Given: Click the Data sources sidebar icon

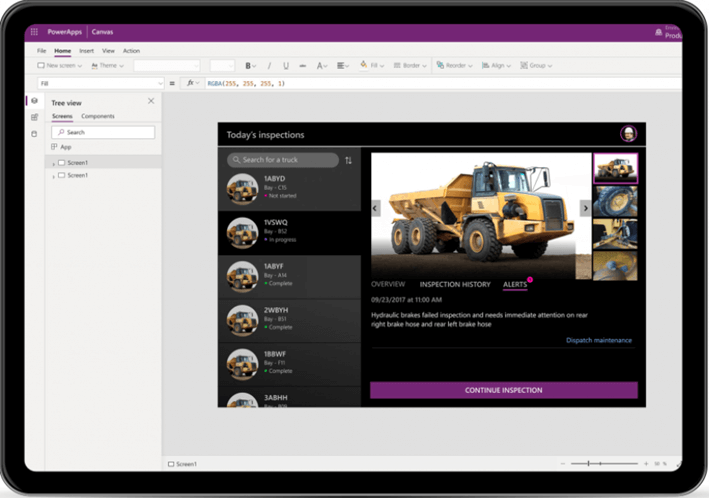Looking at the screenshot, I should pyautogui.click(x=34, y=134).
